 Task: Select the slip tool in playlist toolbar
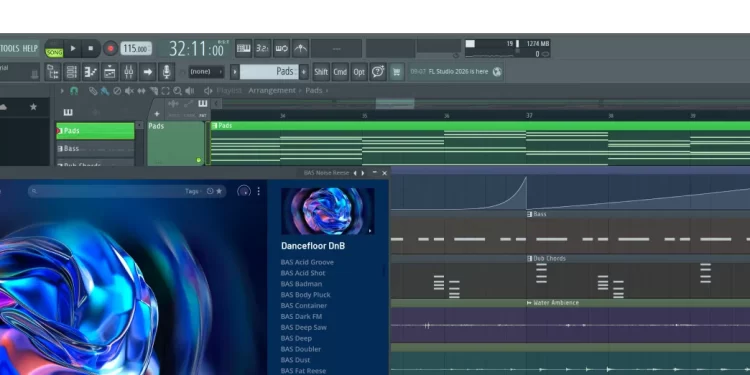tap(141, 90)
